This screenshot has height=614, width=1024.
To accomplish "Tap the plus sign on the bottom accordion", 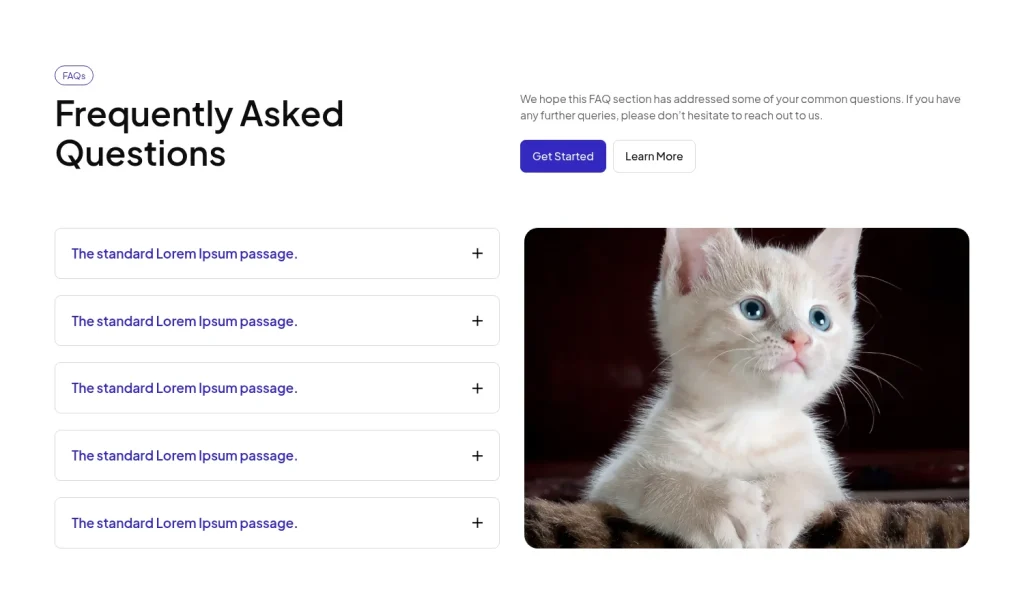I will pyautogui.click(x=477, y=522).
